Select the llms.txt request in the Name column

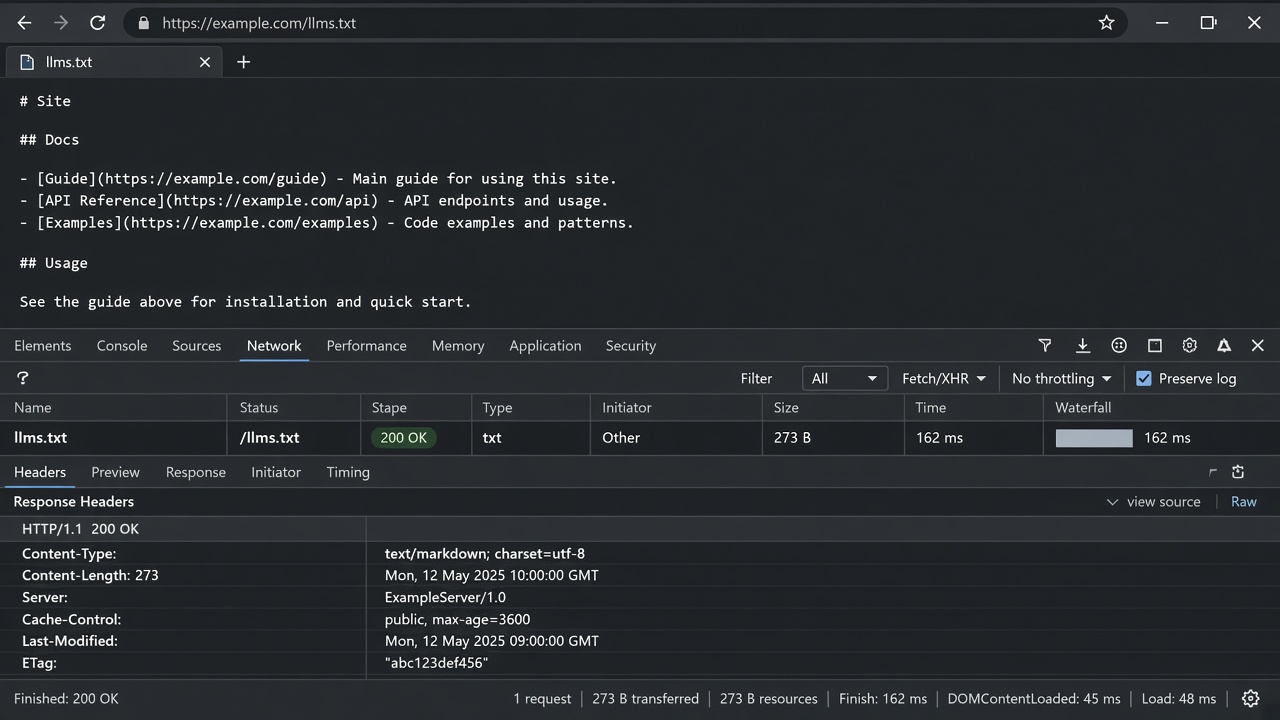[41, 437]
